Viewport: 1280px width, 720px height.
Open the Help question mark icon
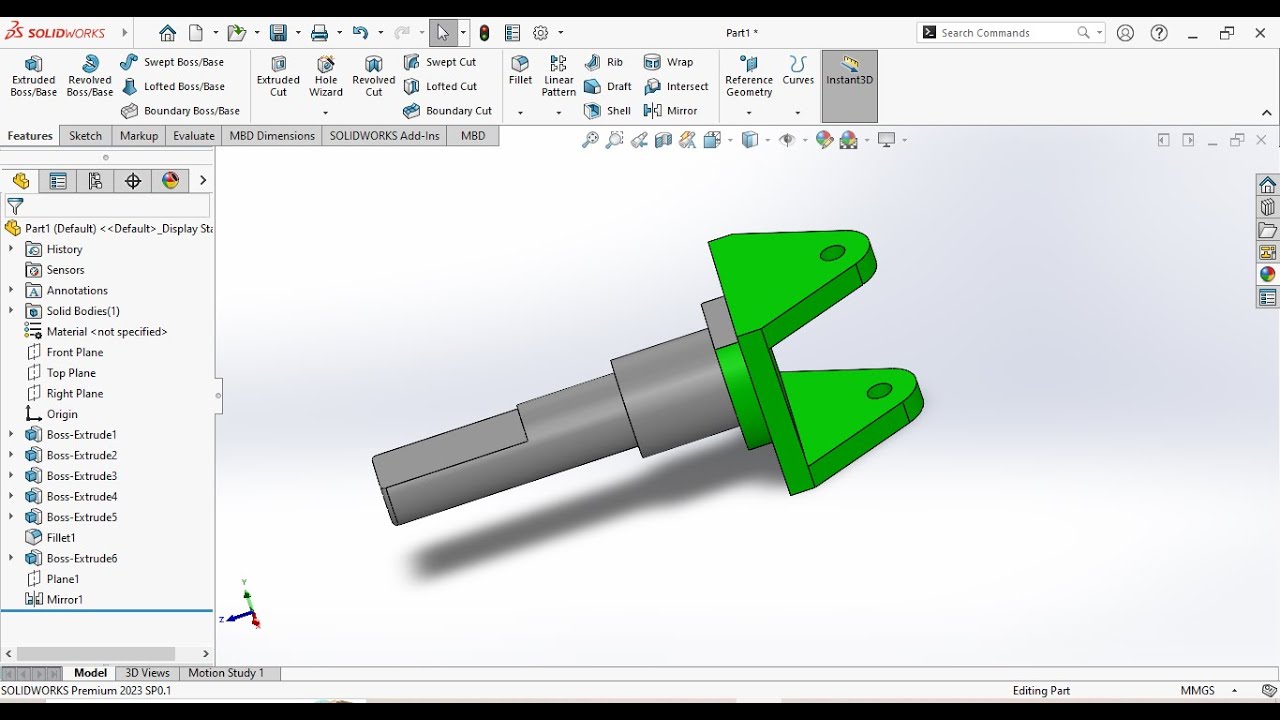[x=1159, y=33]
